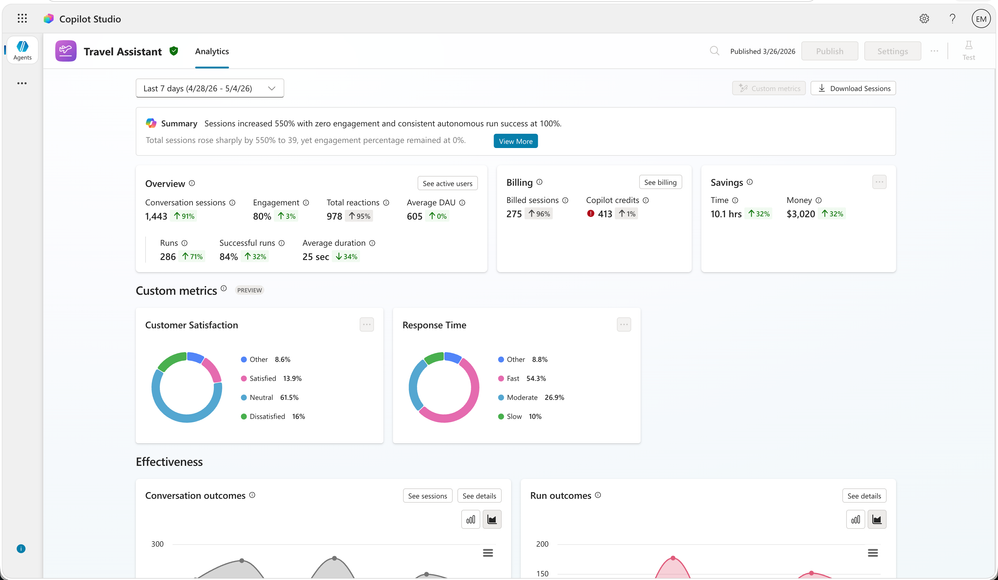
Task: Click the Copilot Studio logo icon
Action: tap(48, 19)
